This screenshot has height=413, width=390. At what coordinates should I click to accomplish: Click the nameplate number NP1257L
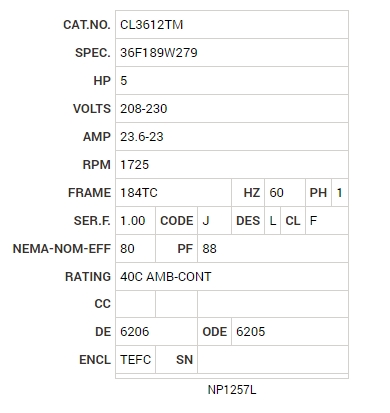pyautogui.click(x=232, y=390)
